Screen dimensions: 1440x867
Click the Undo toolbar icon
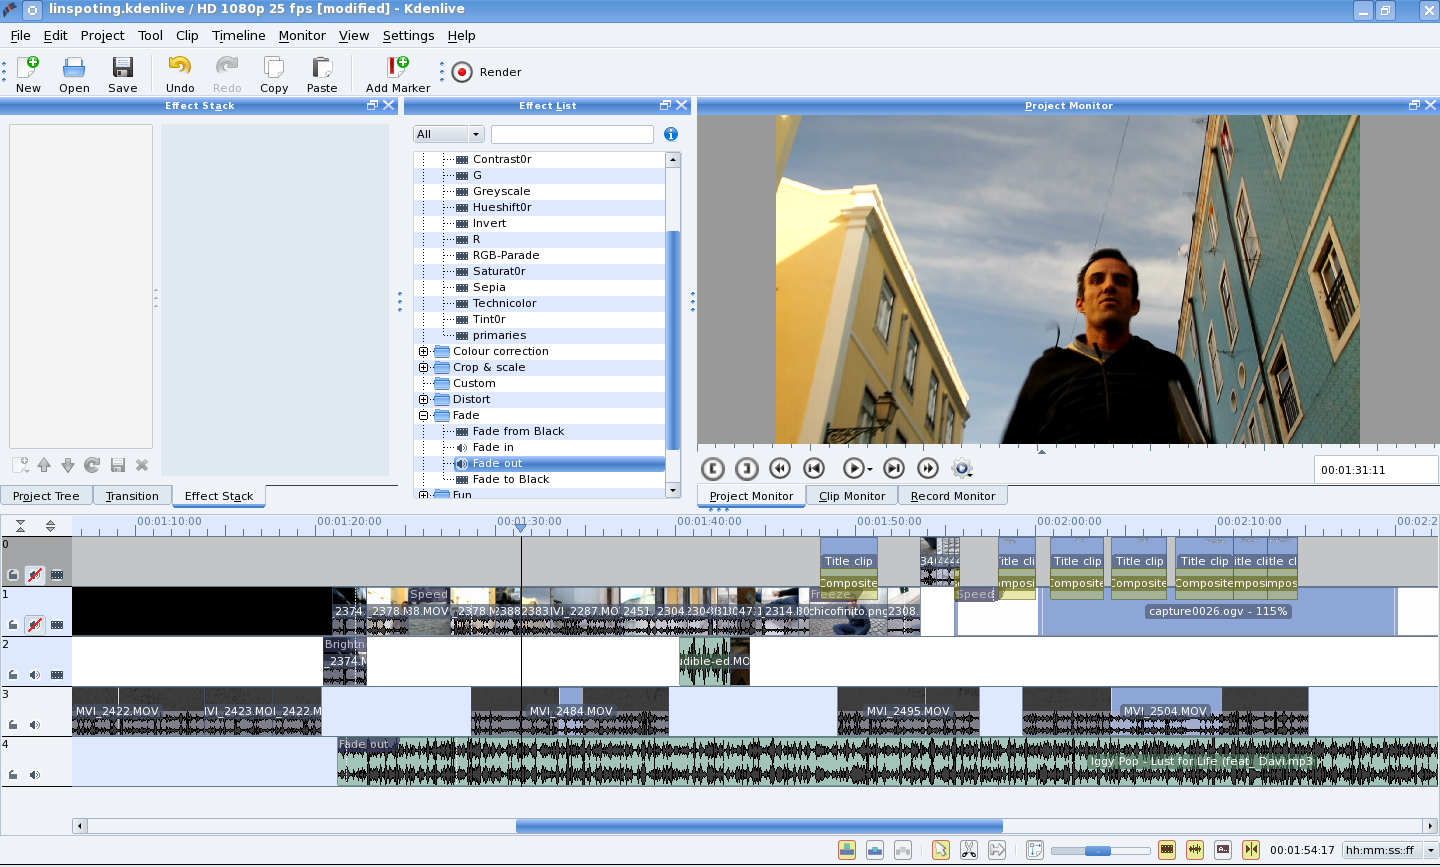click(x=180, y=69)
